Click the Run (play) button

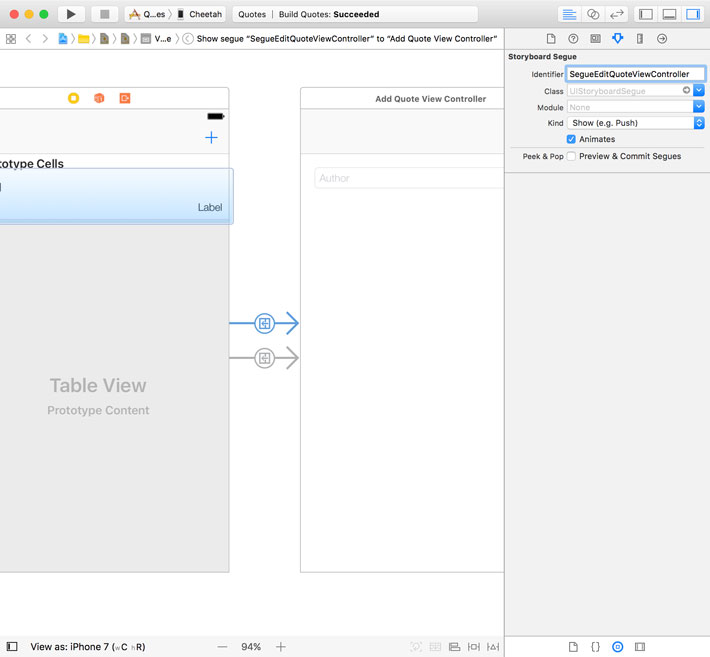[71, 14]
